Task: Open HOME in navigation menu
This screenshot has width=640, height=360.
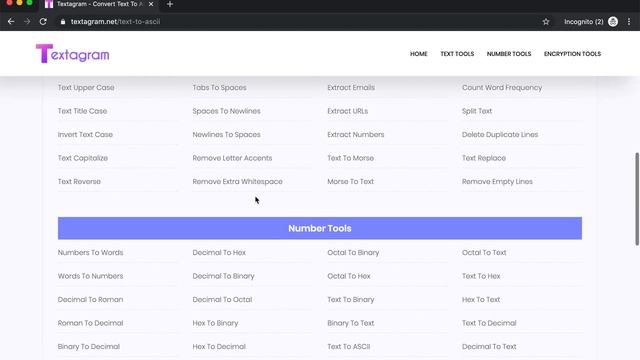Action: (x=418, y=54)
